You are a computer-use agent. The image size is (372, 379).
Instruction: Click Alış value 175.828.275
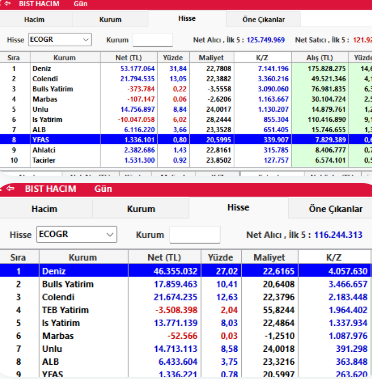pyautogui.click(x=326, y=69)
